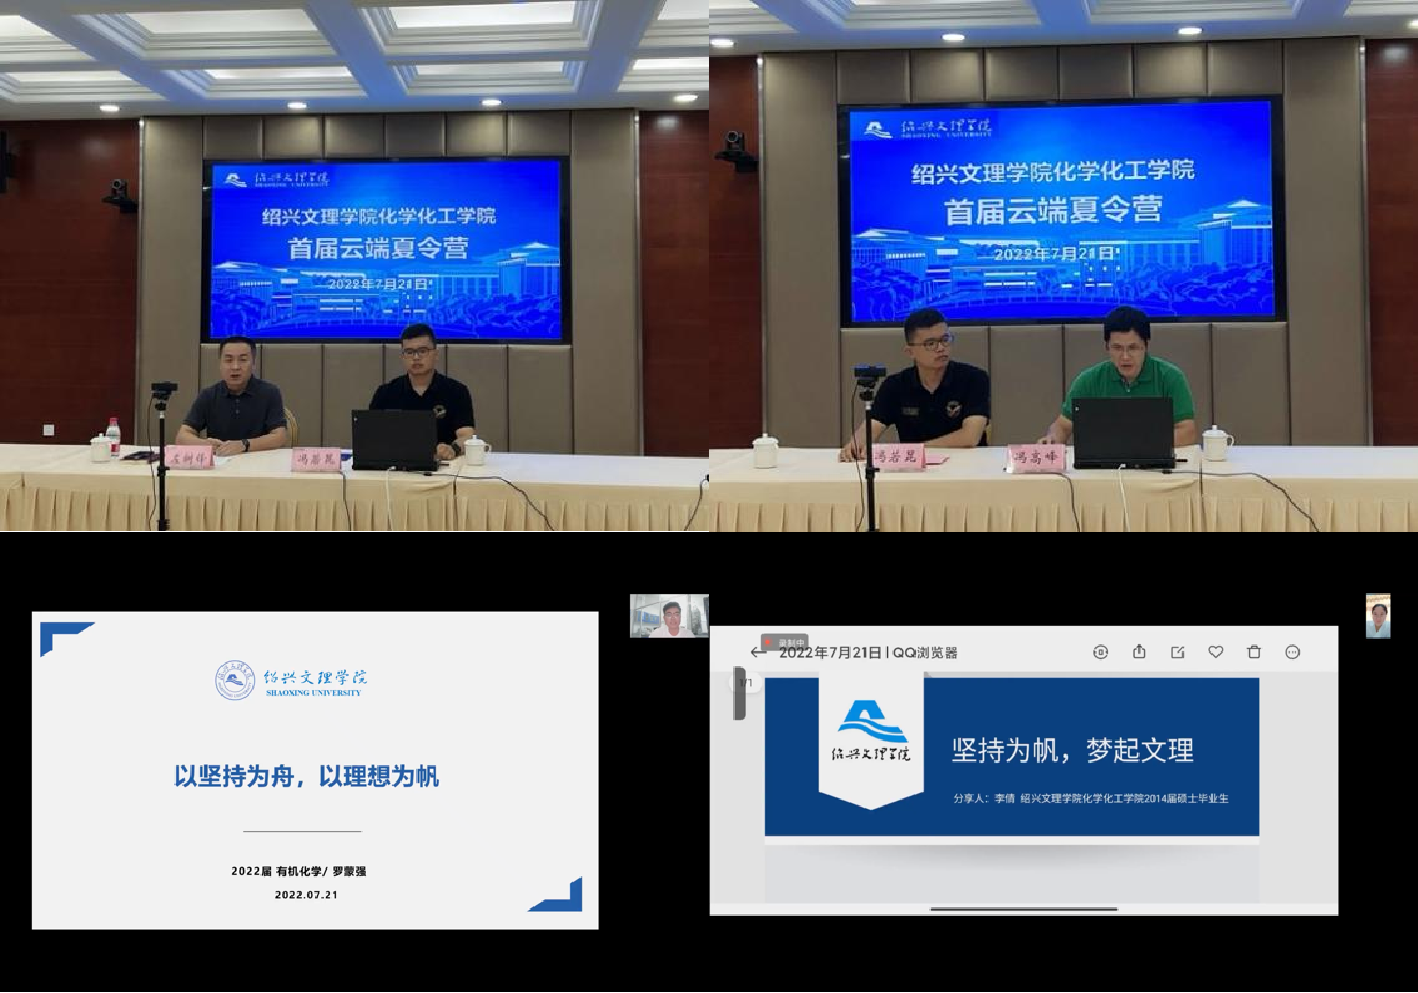Tap the share icon in viewer toolbar
Viewport: 1418px width, 993px height.
(x=1139, y=652)
